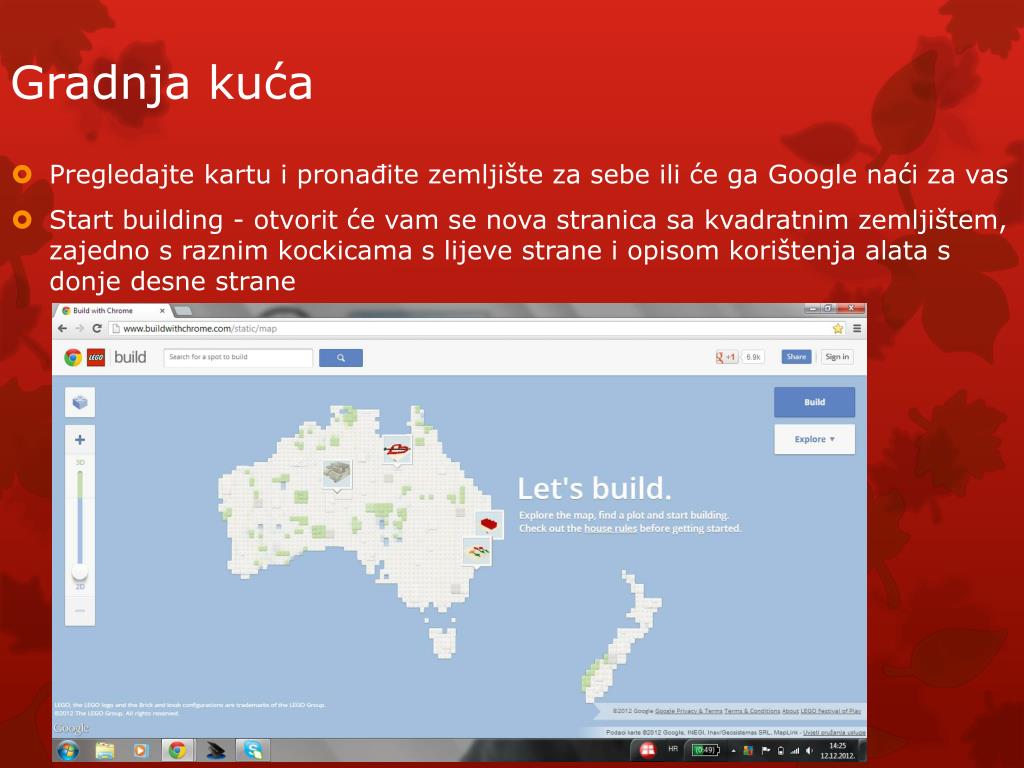
Task: Click the HR language indicator
Action: [673, 749]
